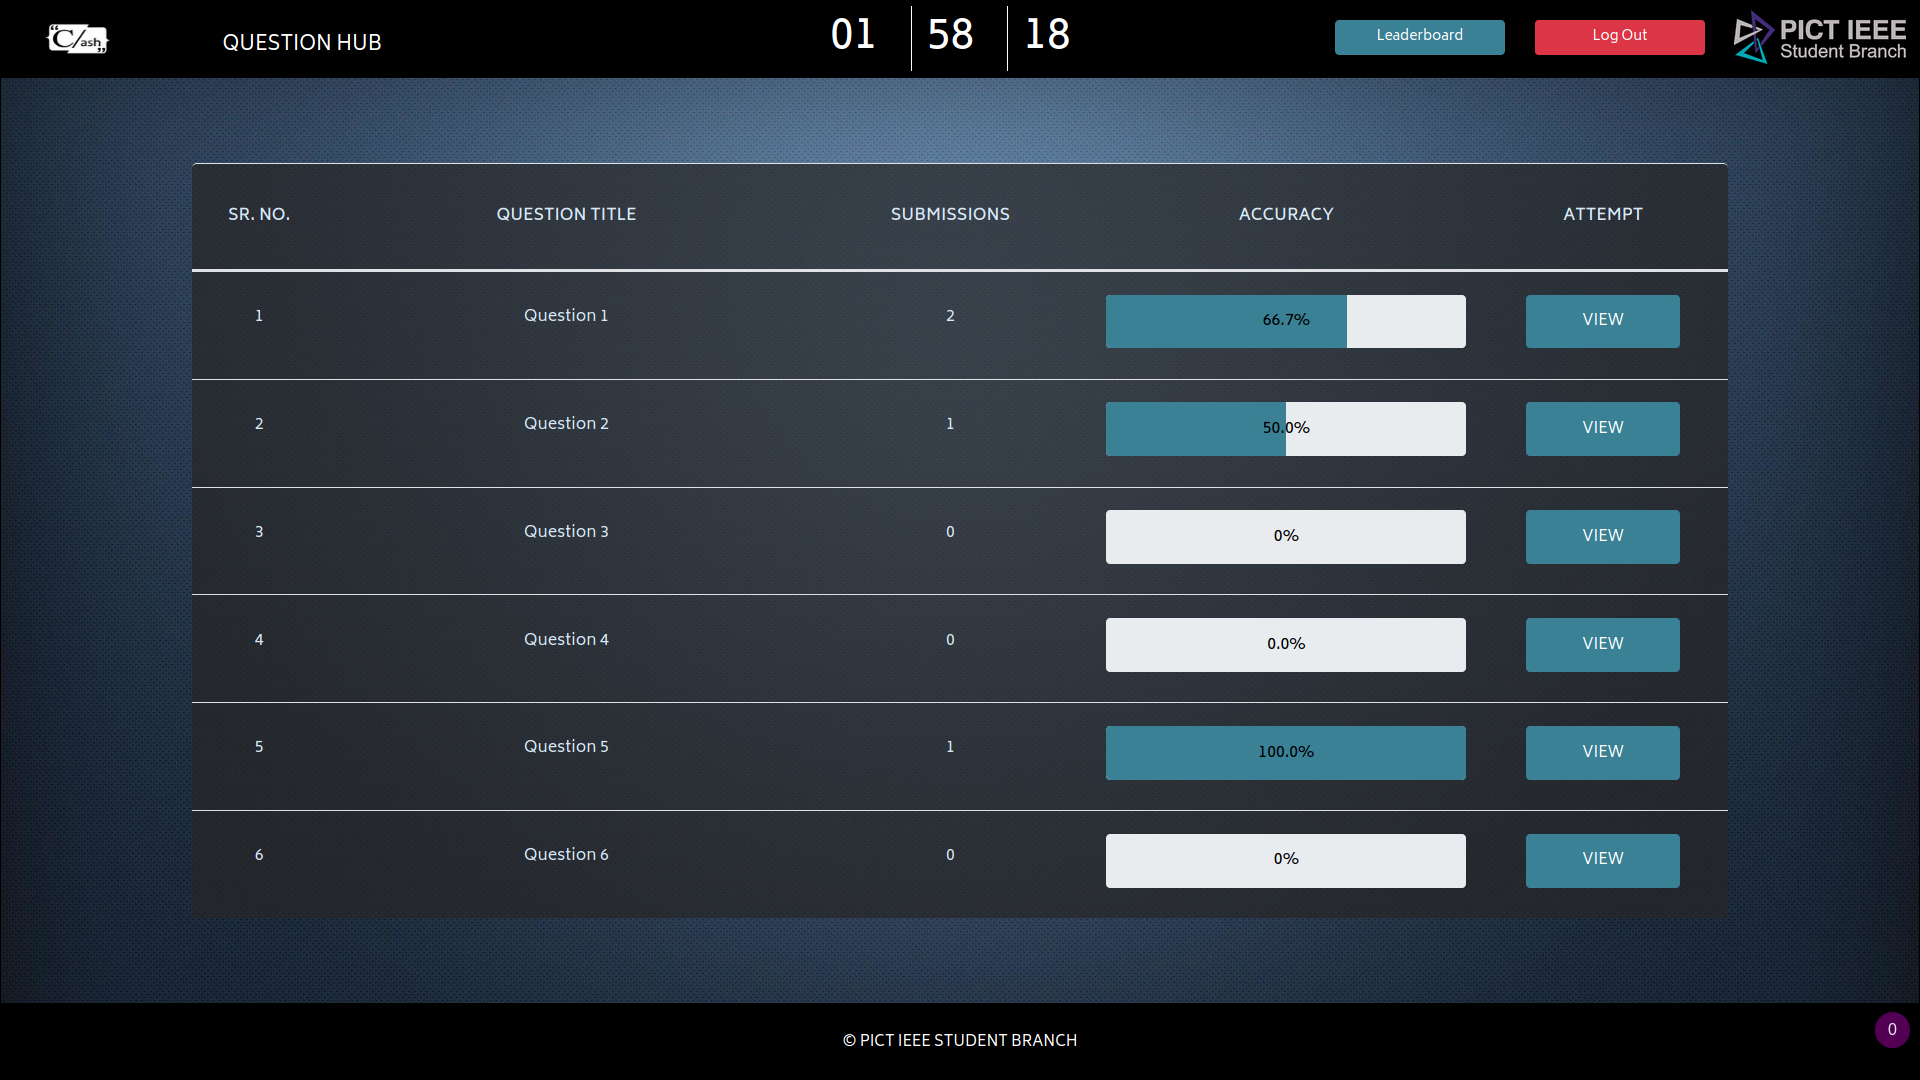Select VIEW for Question 6

pos(1602,860)
